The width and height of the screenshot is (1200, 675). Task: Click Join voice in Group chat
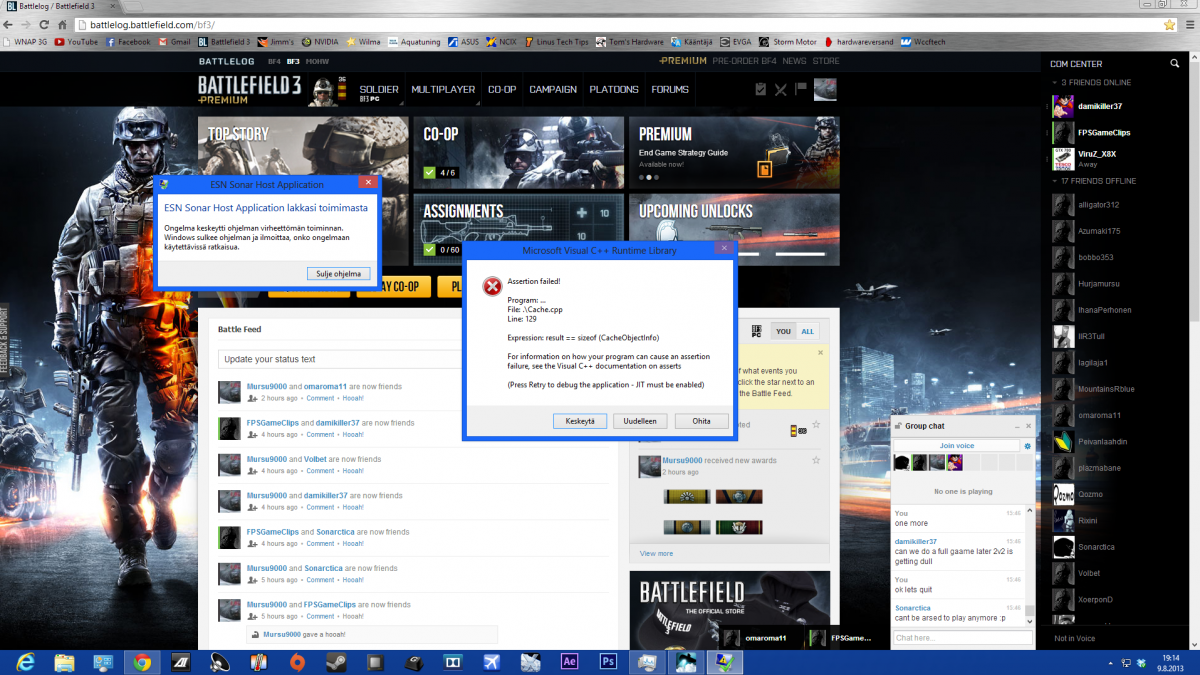coord(957,445)
